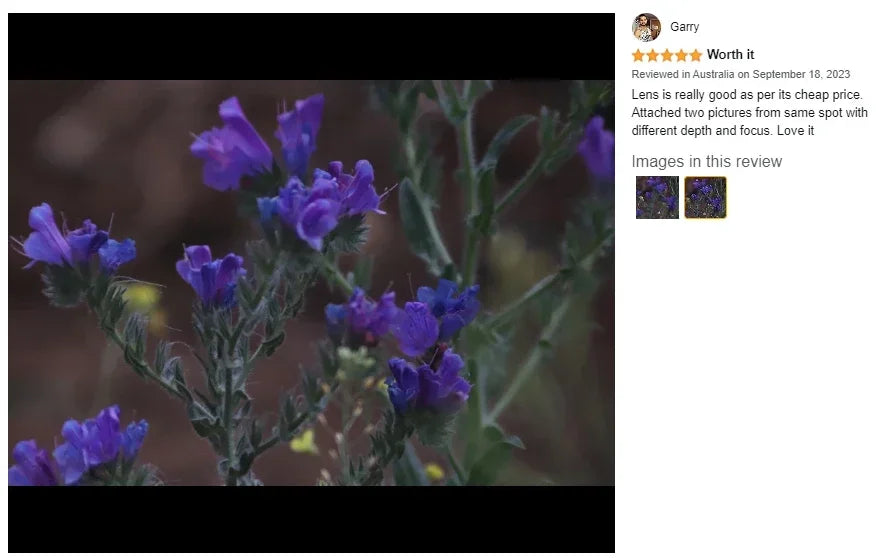Open the 'Worth it' review title
Viewport: 877px width, 558px height.
pos(730,54)
